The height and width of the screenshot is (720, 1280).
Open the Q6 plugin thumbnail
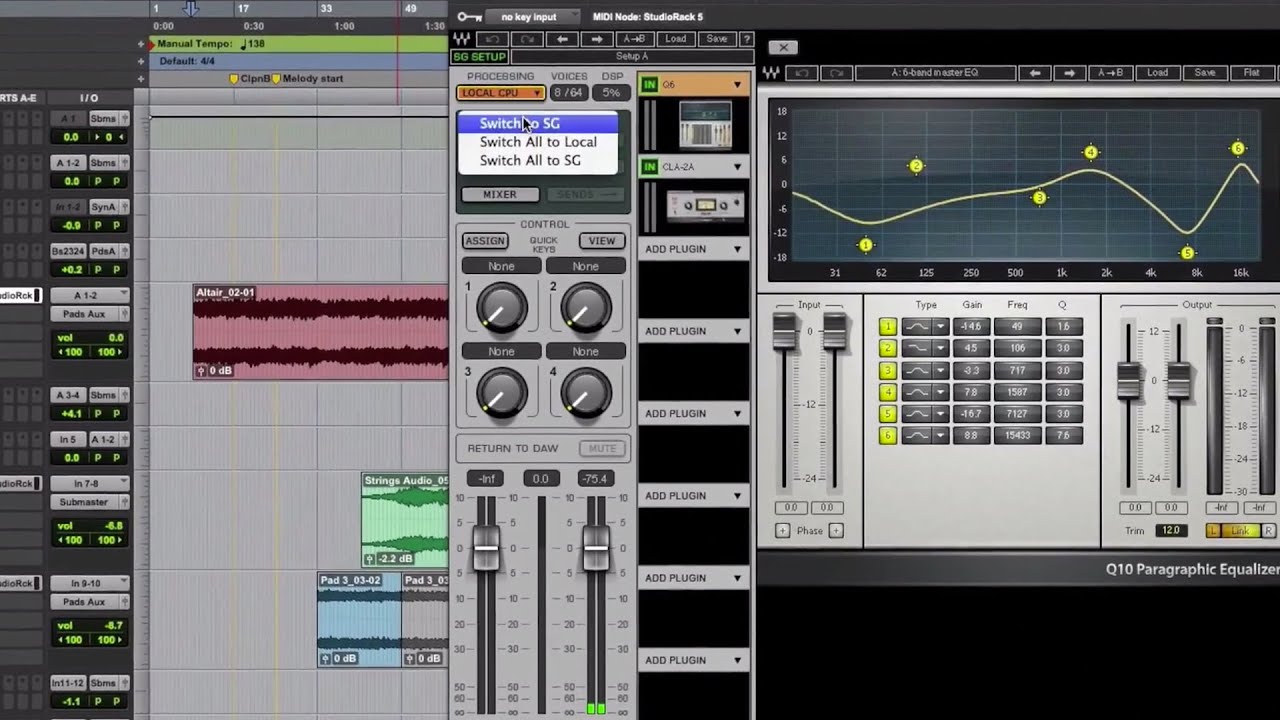pos(705,124)
